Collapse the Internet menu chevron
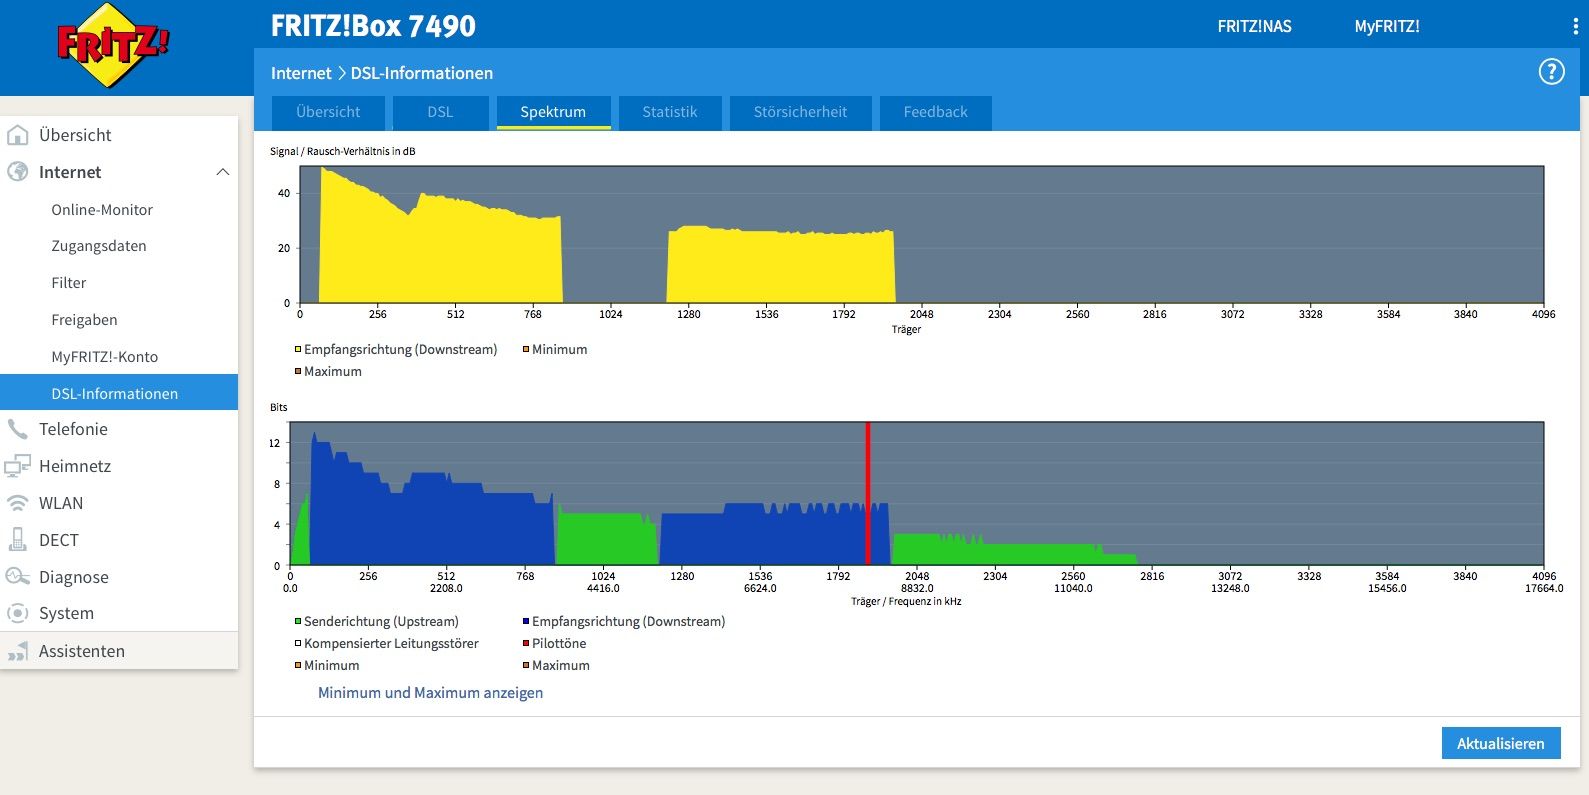 223,172
